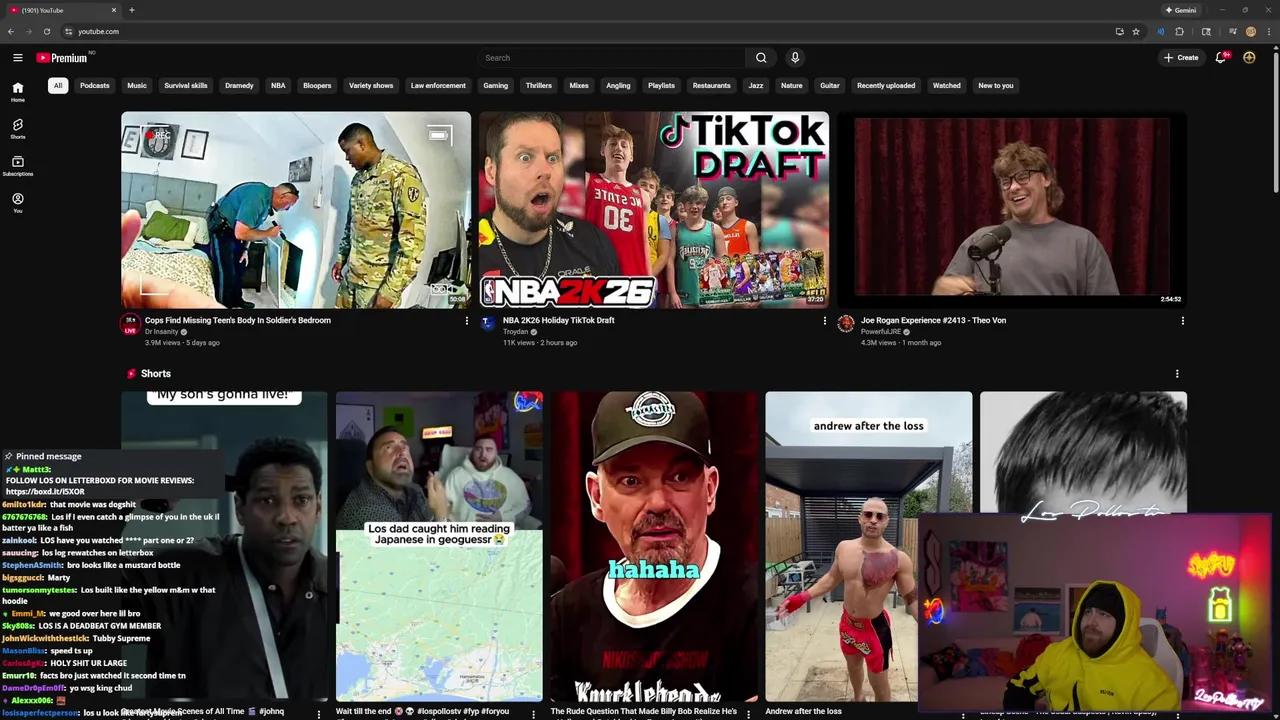This screenshot has width=1280, height=720.
Task: Open the PowerfulJRE channel name link
Action: 881,332
